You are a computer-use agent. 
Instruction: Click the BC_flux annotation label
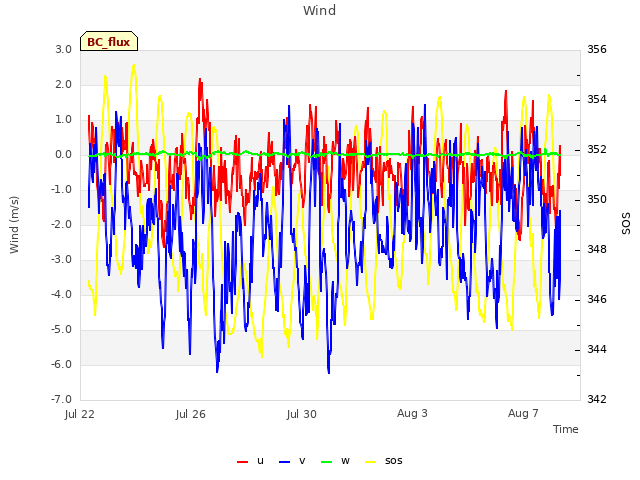tap(109, 42)
